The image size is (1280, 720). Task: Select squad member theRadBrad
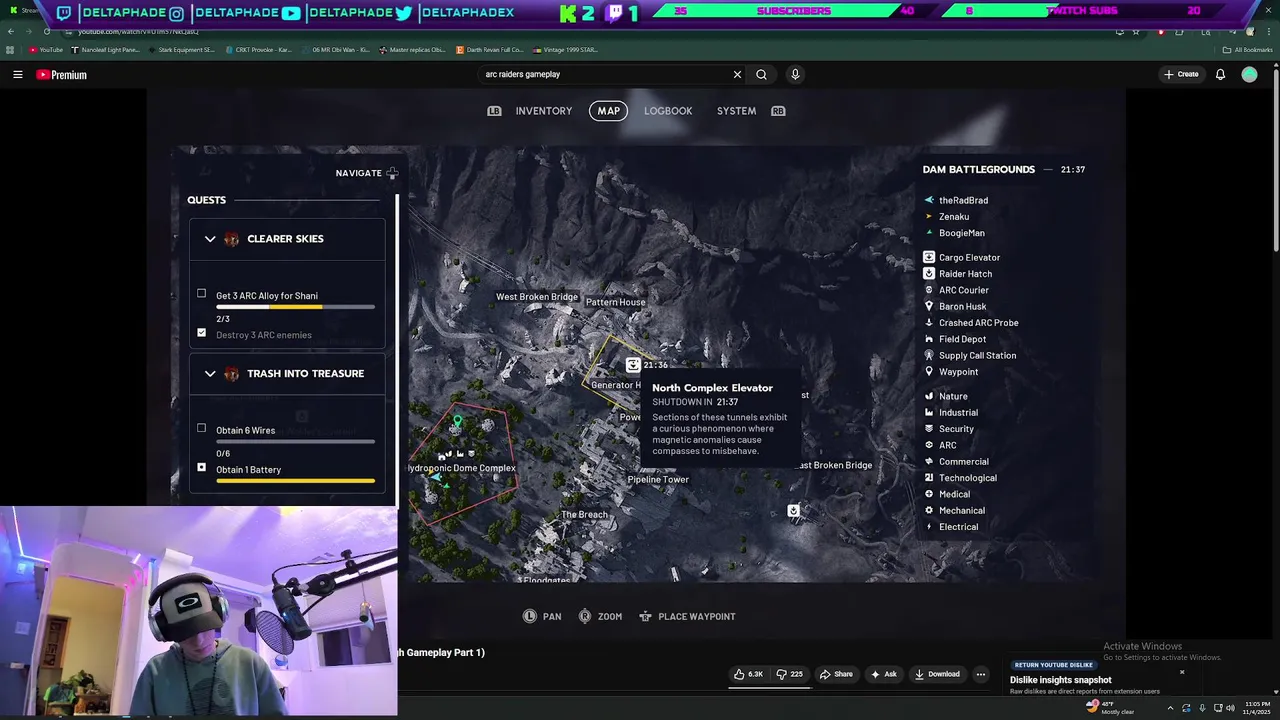pyautogui.click(x=963, y=200)
